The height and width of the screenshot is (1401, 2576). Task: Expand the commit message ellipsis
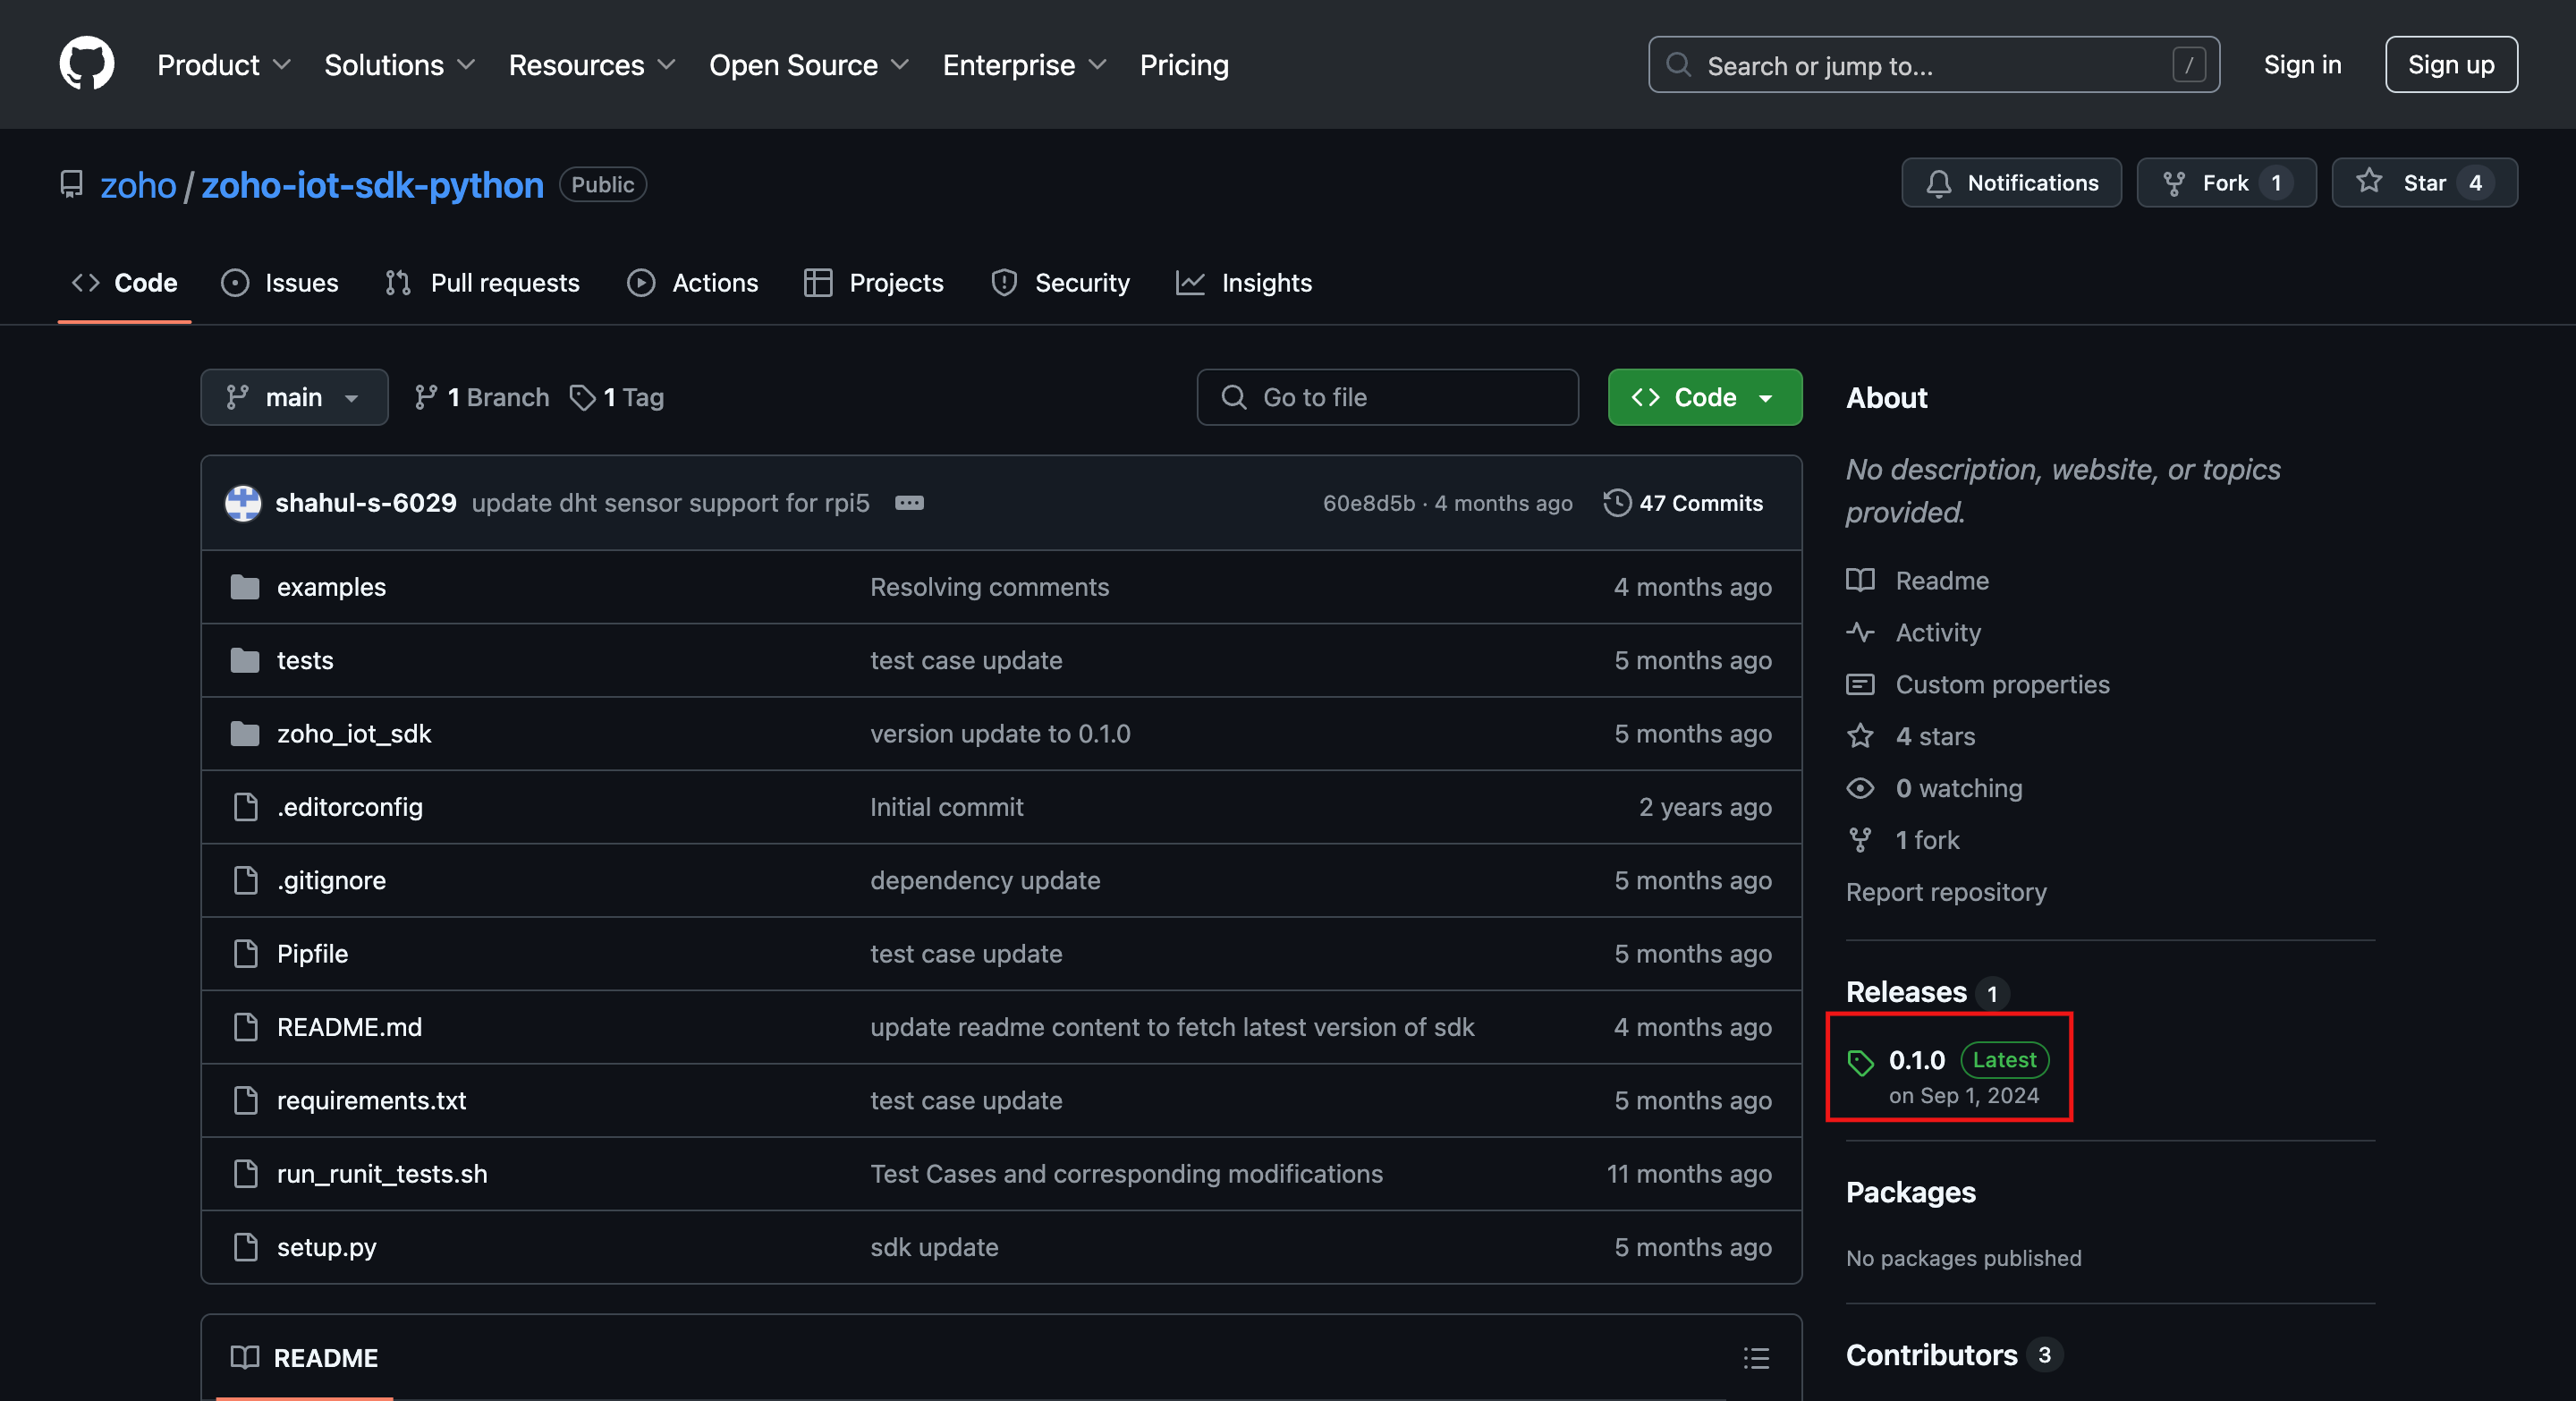click(x=908, y=503)
